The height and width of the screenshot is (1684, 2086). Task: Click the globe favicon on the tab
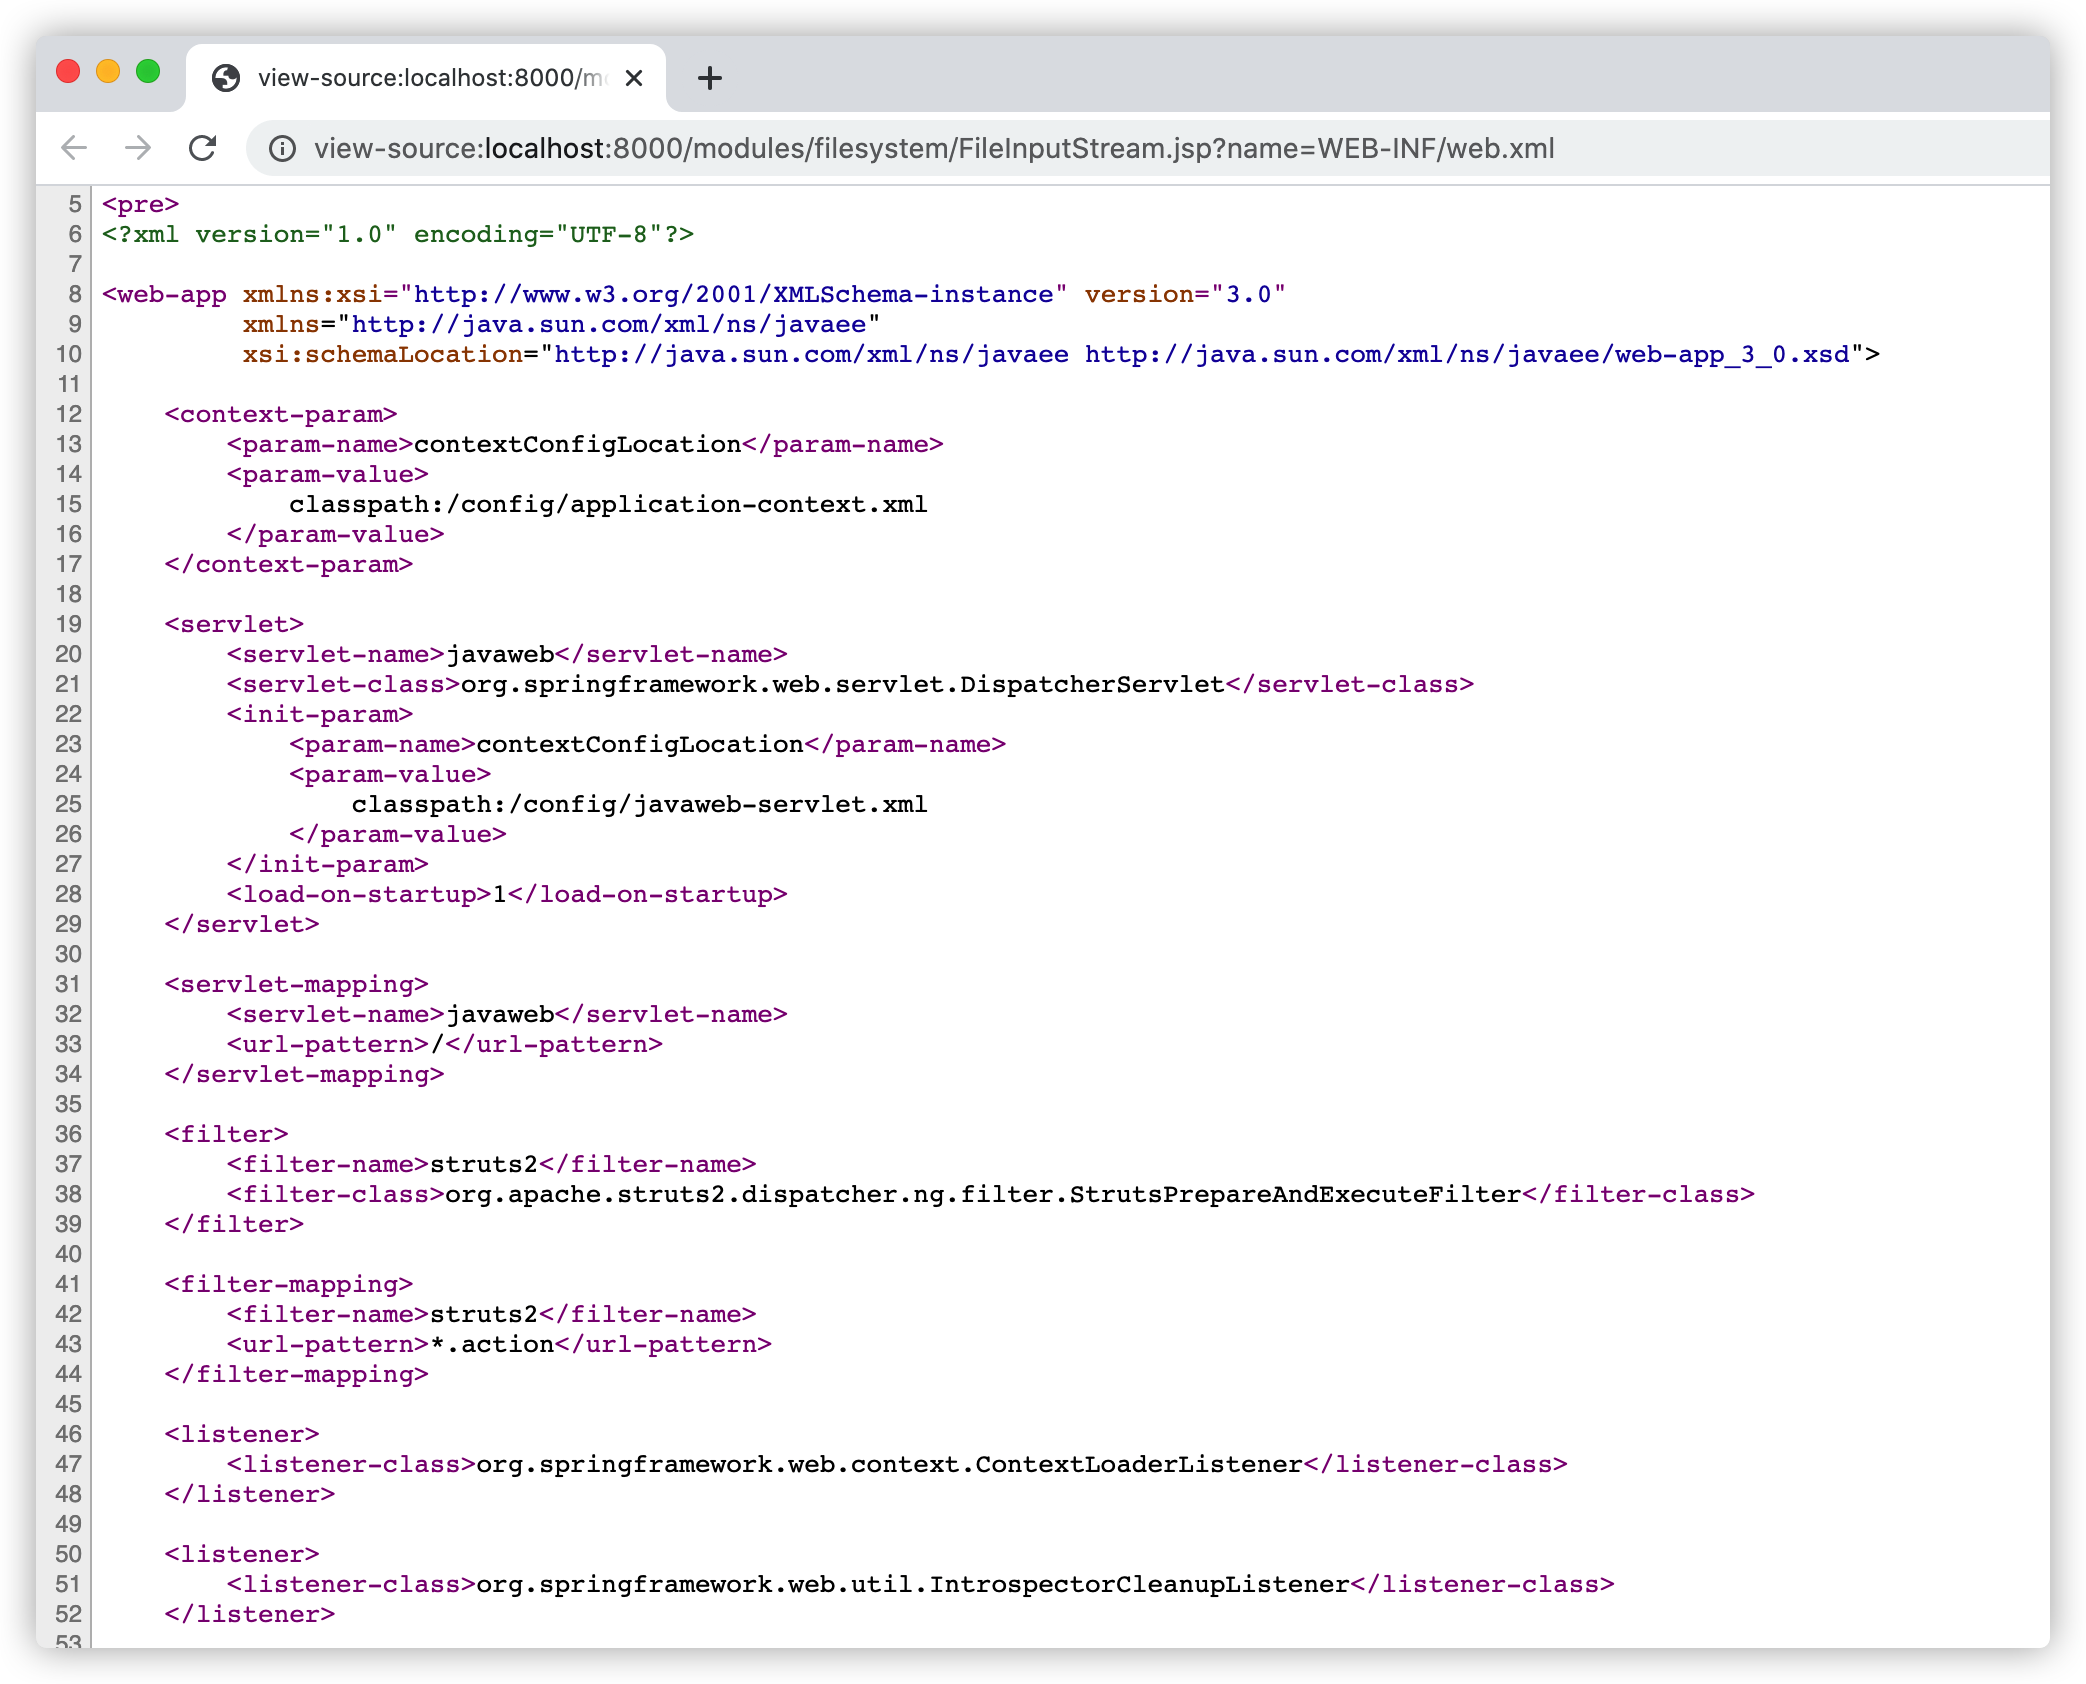(227, 78)
